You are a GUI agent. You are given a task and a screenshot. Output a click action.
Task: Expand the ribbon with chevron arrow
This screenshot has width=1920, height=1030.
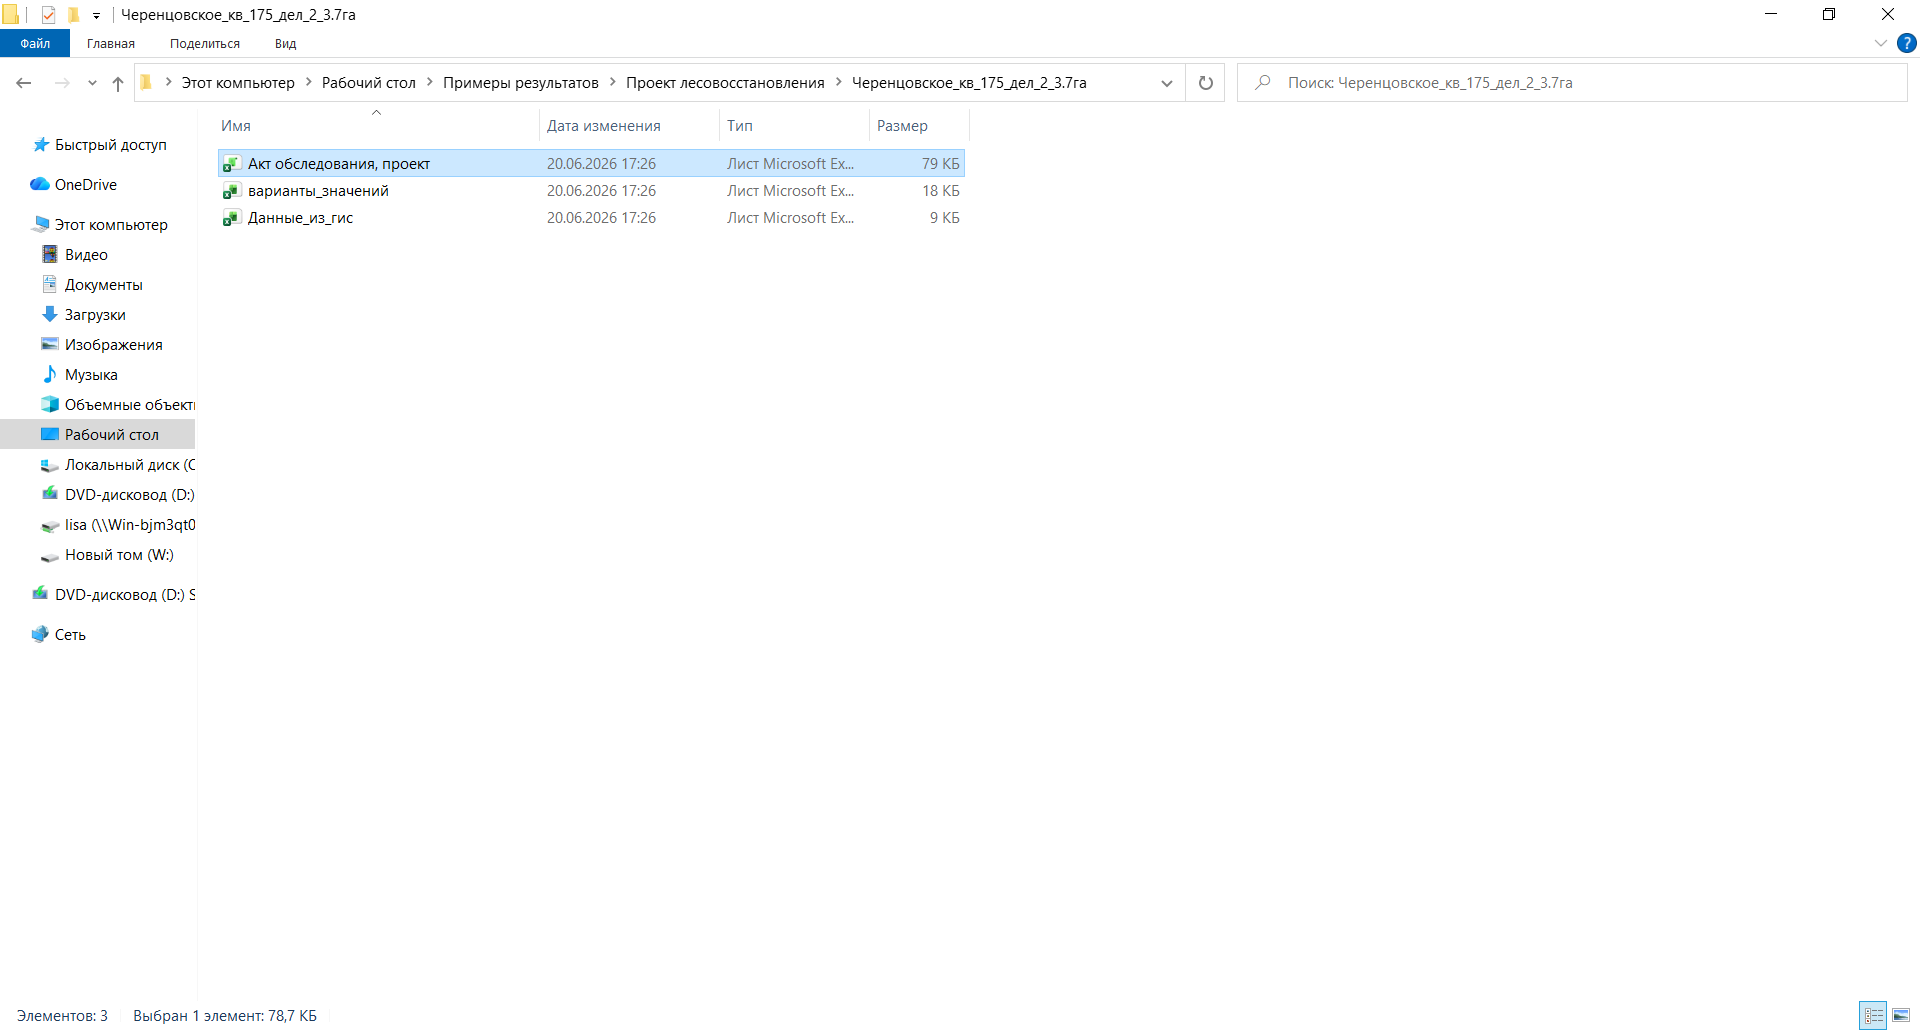tap(1880, 43)
